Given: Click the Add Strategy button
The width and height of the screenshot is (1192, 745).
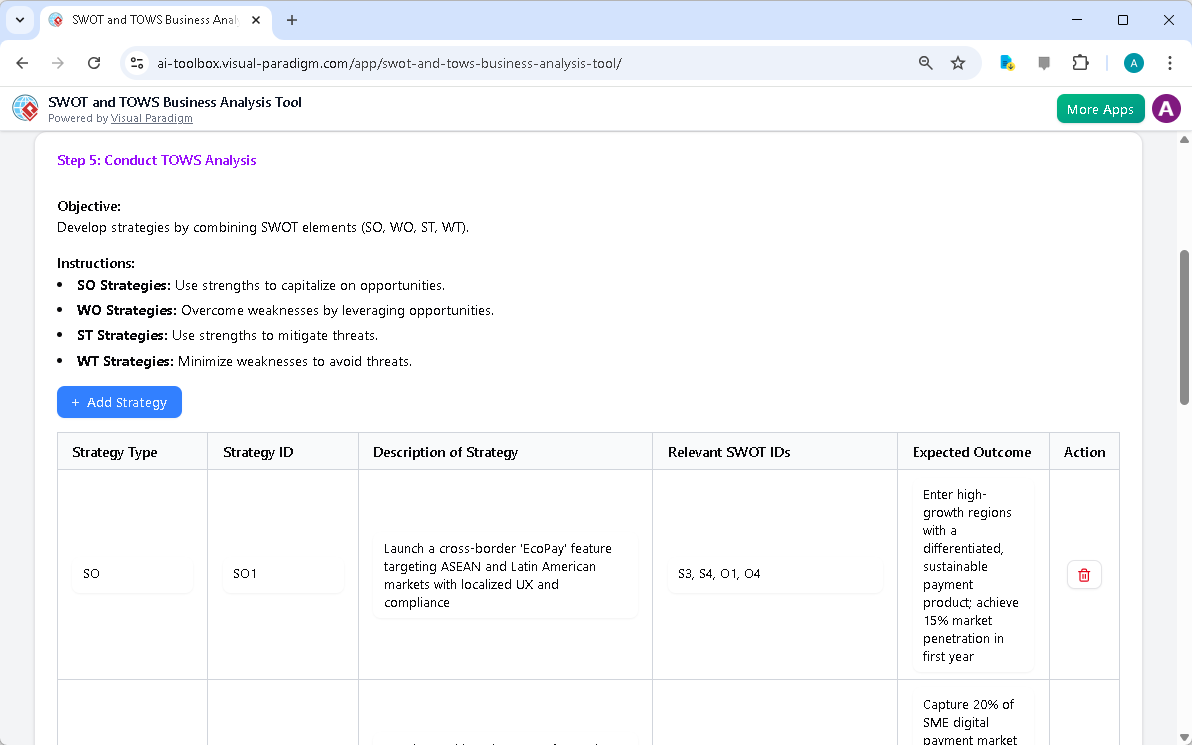Looking at the screenshot, I should pyautogui.click(x=119, y=402).
